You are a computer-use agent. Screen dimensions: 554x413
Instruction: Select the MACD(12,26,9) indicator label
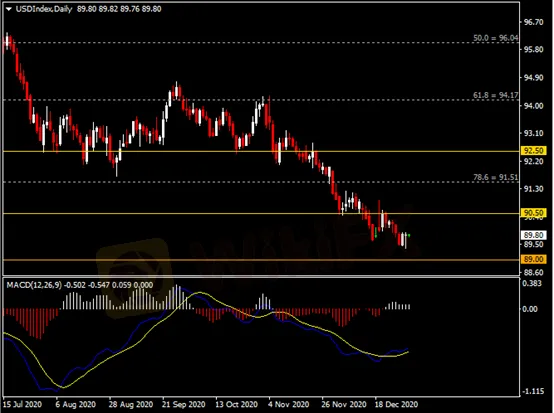(34, 285)
